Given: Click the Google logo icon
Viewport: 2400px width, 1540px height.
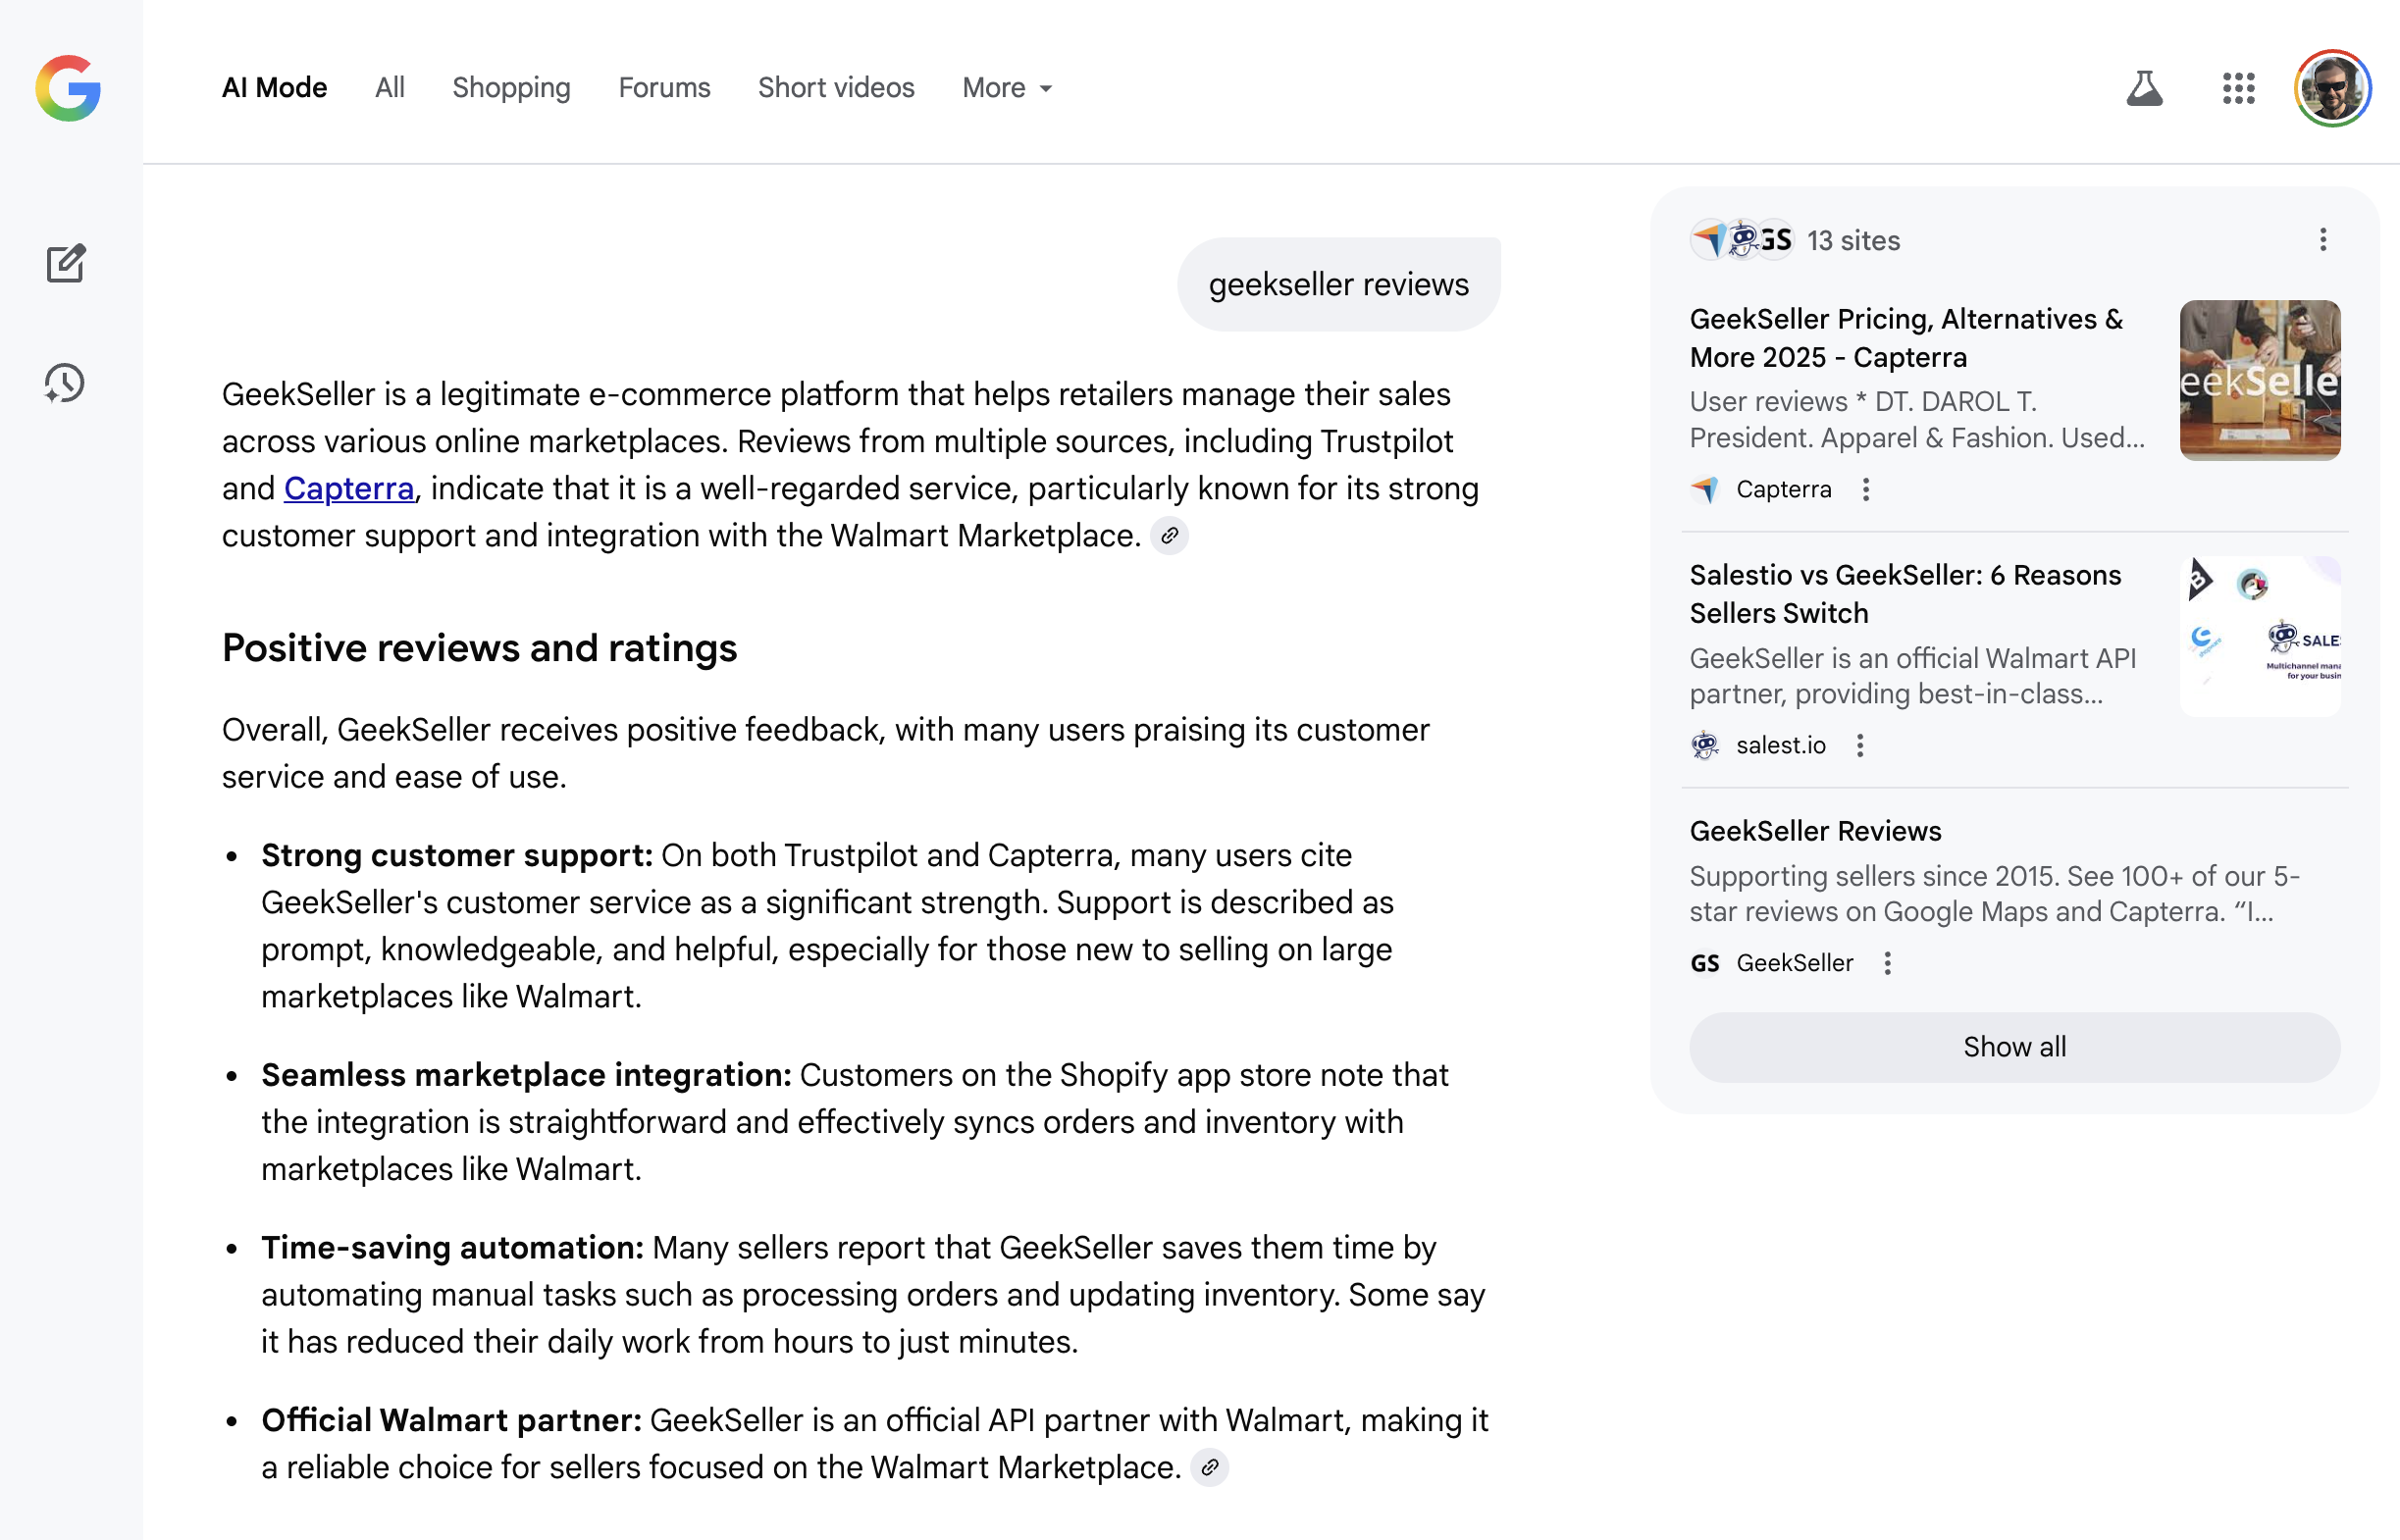Looking at the screenshot, I should (x=68, y=88).
